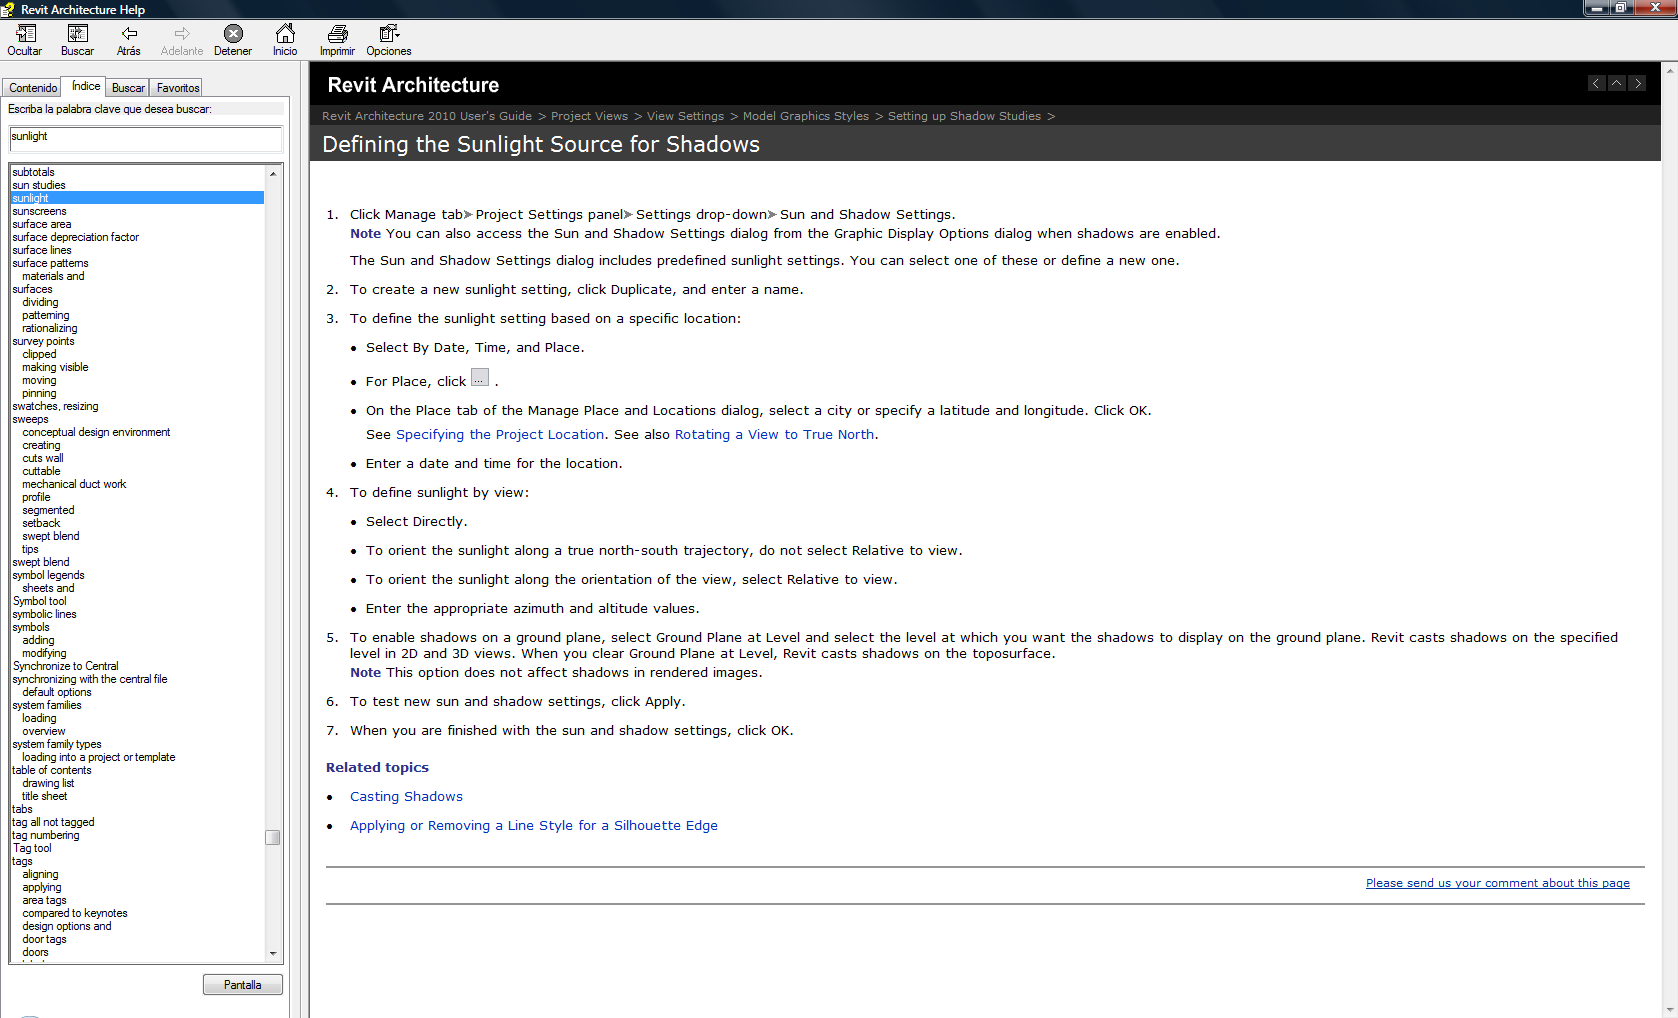Click the next topic arrow in header
This screenshot has height=1018, width=1678.
[x=1637, y=83]
